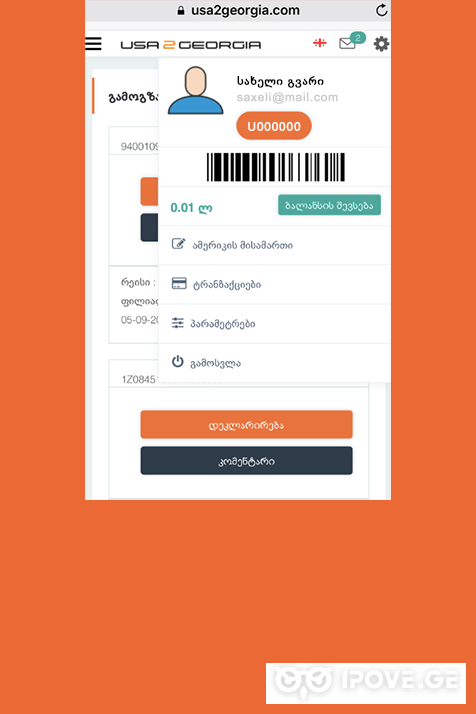Image resolution: width=476 pixels, height=714 pixels.
Task: Click the orange დეკლარირება button
Action: [246, 425]
